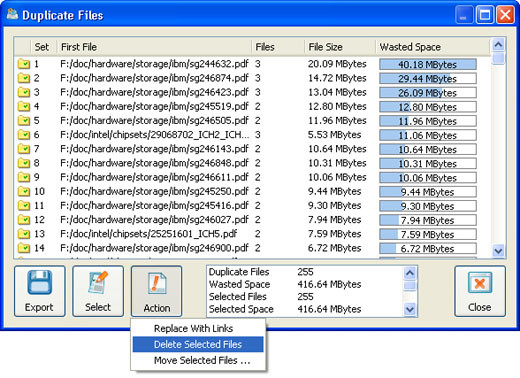Click the Duplicate Files title bar app icon
Image resolution: width=520 pixels, height=378 pixels.
point(12,15)
